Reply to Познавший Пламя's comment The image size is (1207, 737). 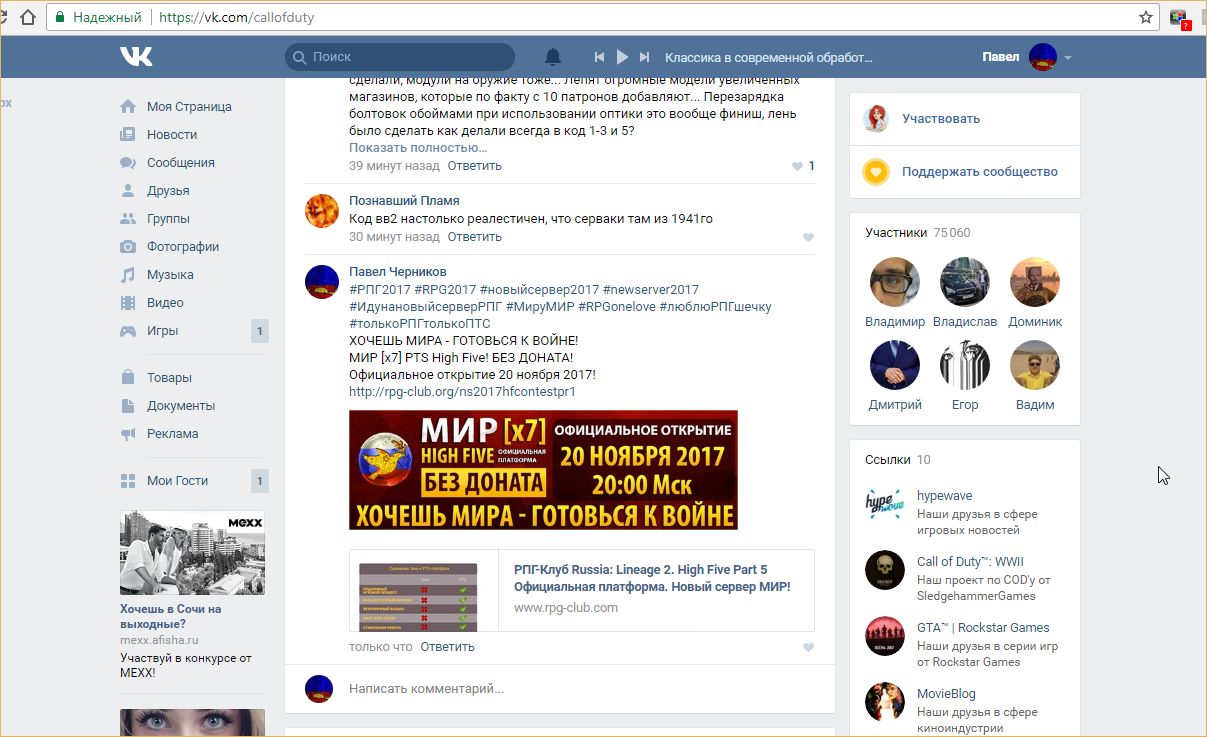tap(475, 236)
